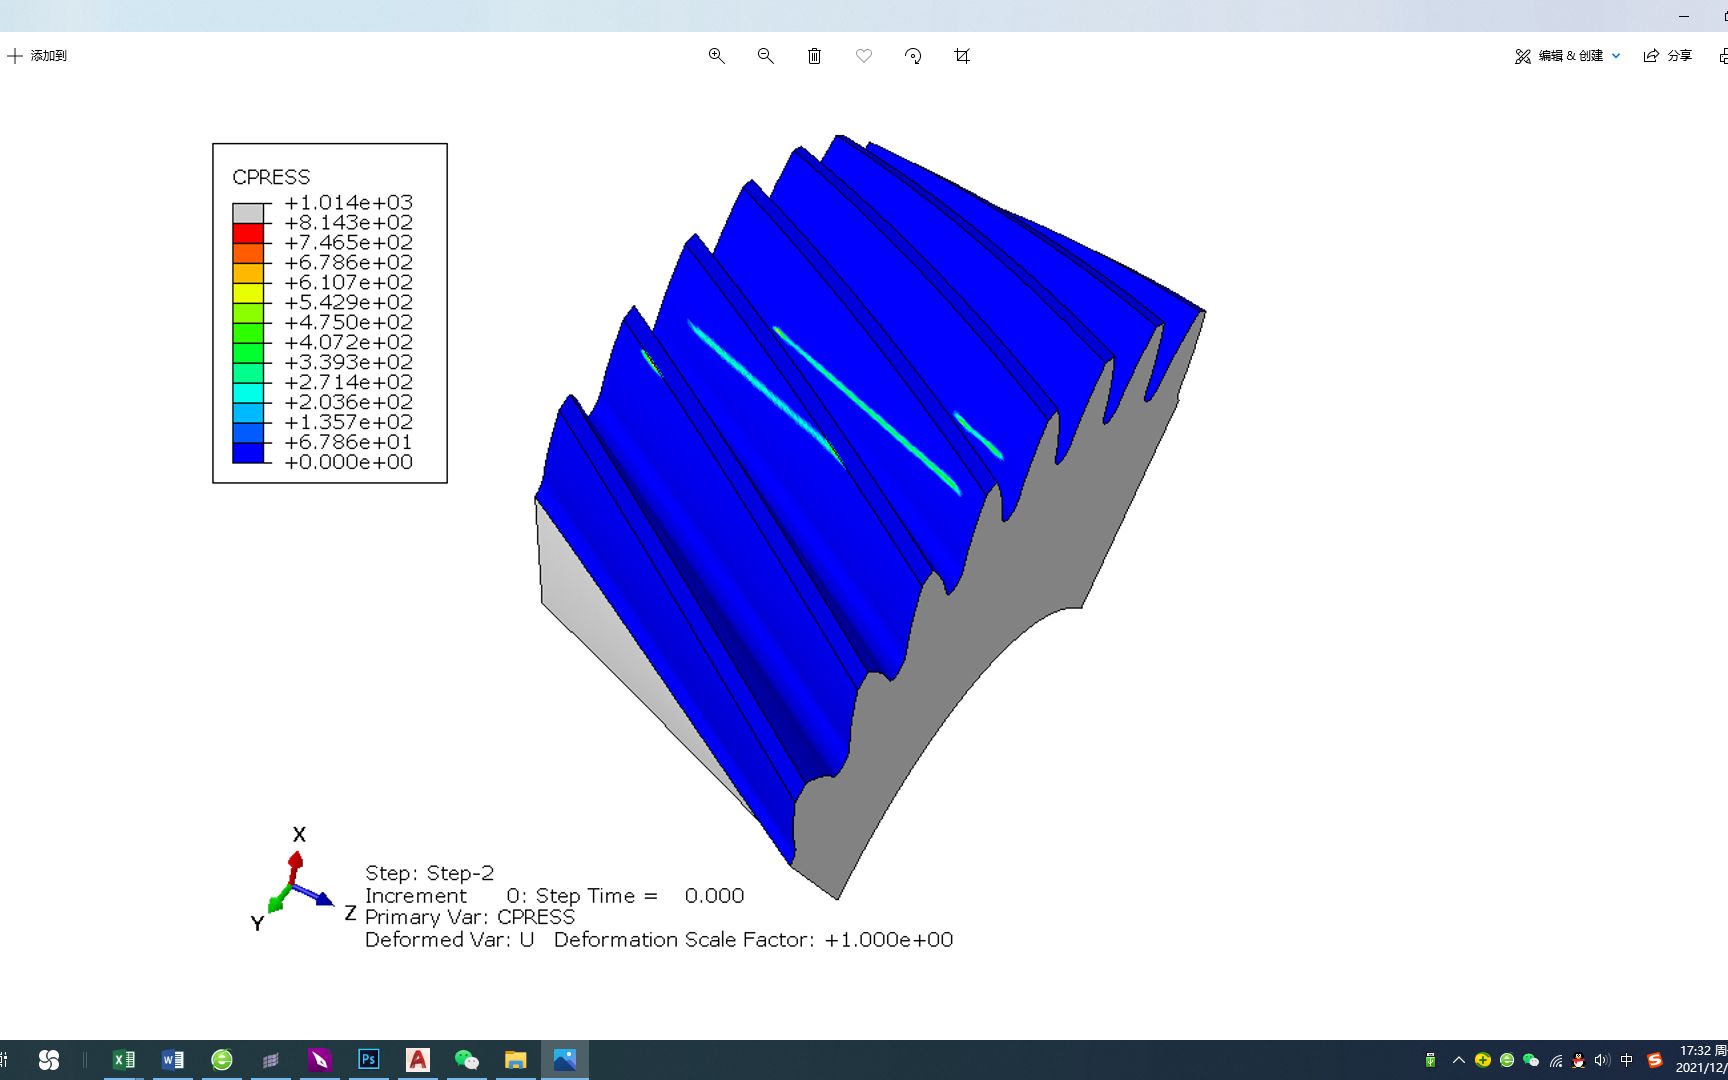Open QQ from the system tray penguin icon

(1578, 1060)
